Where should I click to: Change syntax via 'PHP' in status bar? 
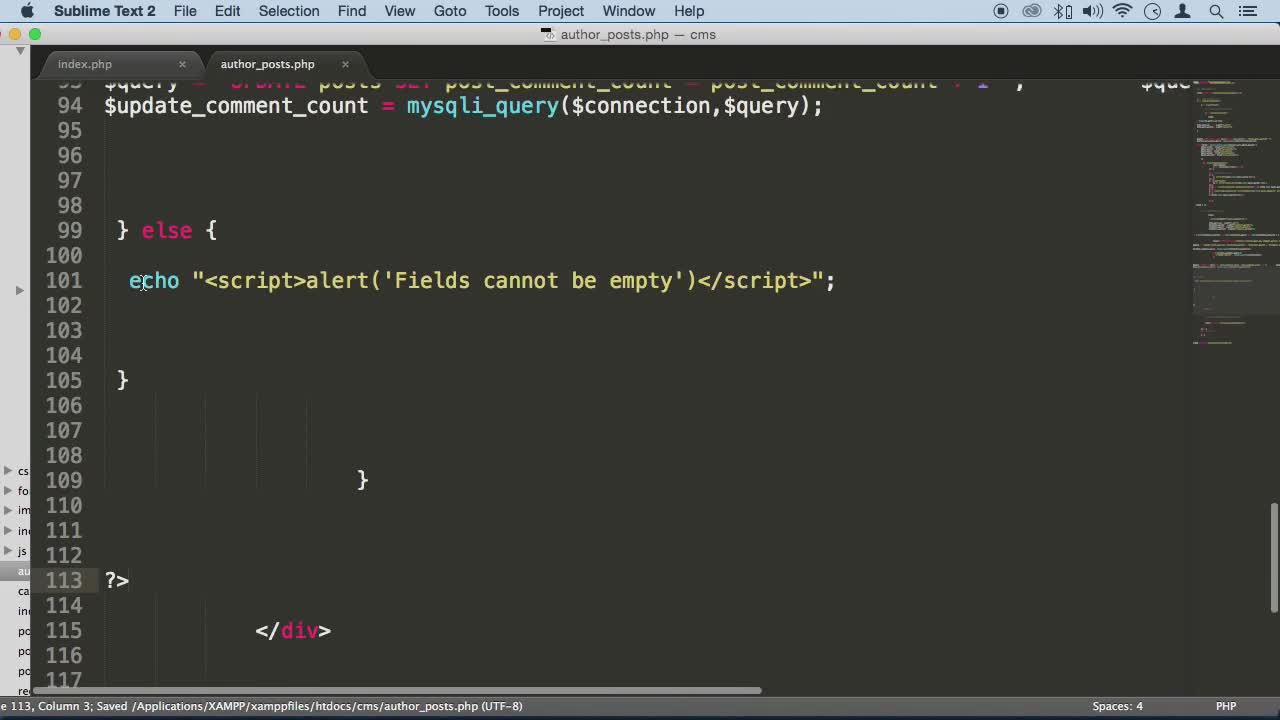(1226, 706)
